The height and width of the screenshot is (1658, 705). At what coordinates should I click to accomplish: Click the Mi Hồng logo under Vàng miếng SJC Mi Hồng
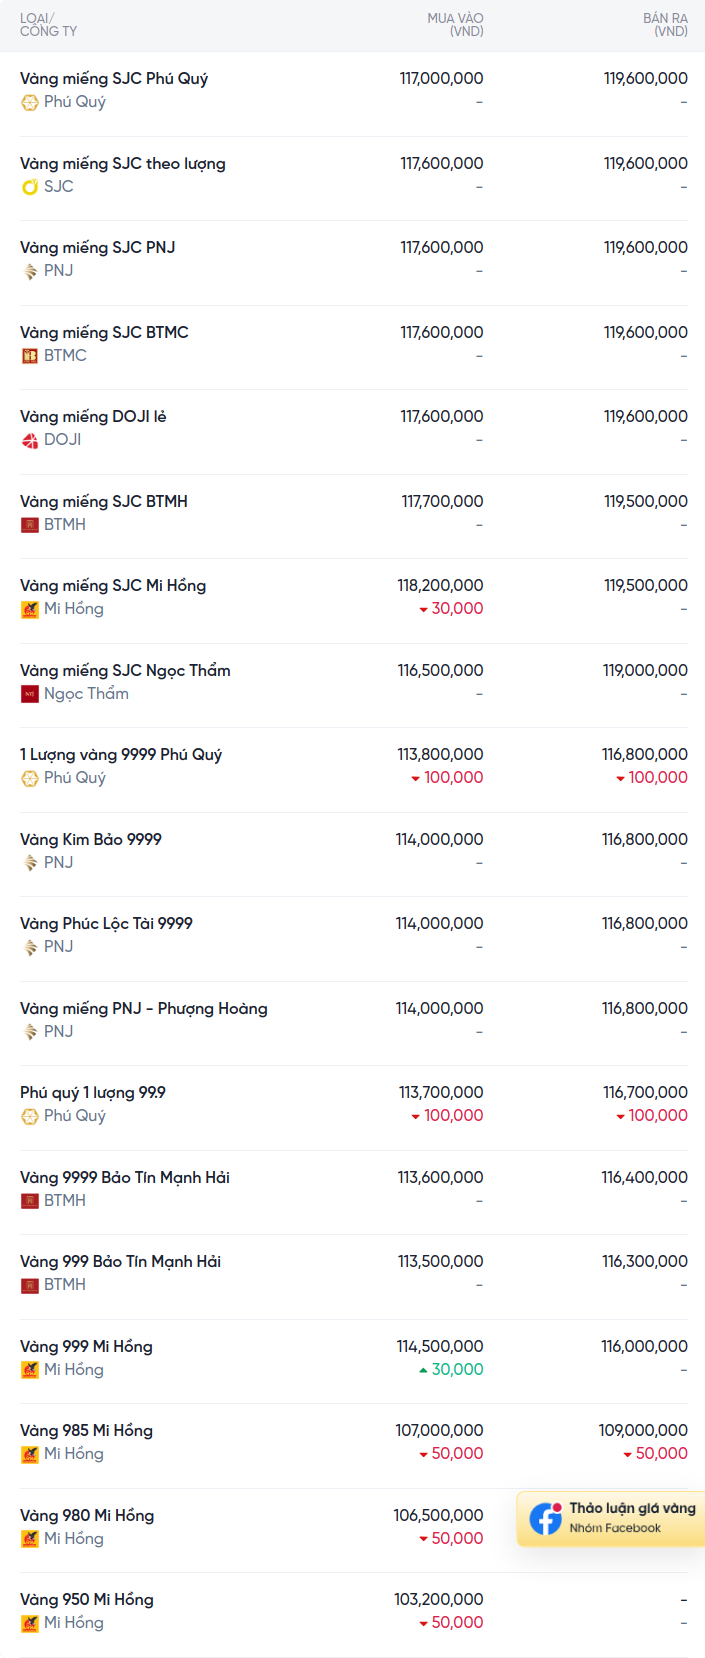click(x=30, y=609)
